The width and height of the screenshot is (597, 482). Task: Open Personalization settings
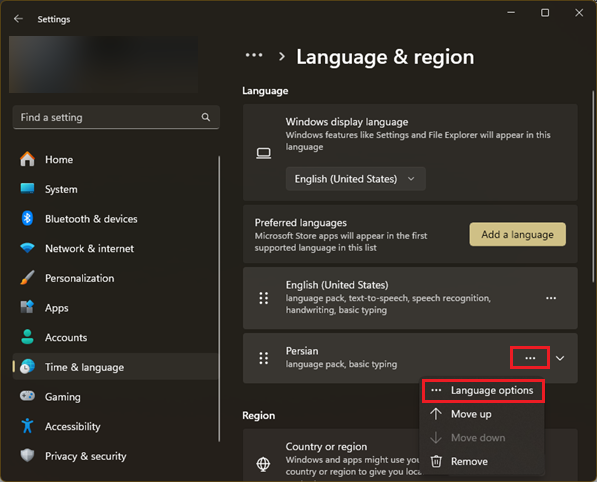[116, 278]
